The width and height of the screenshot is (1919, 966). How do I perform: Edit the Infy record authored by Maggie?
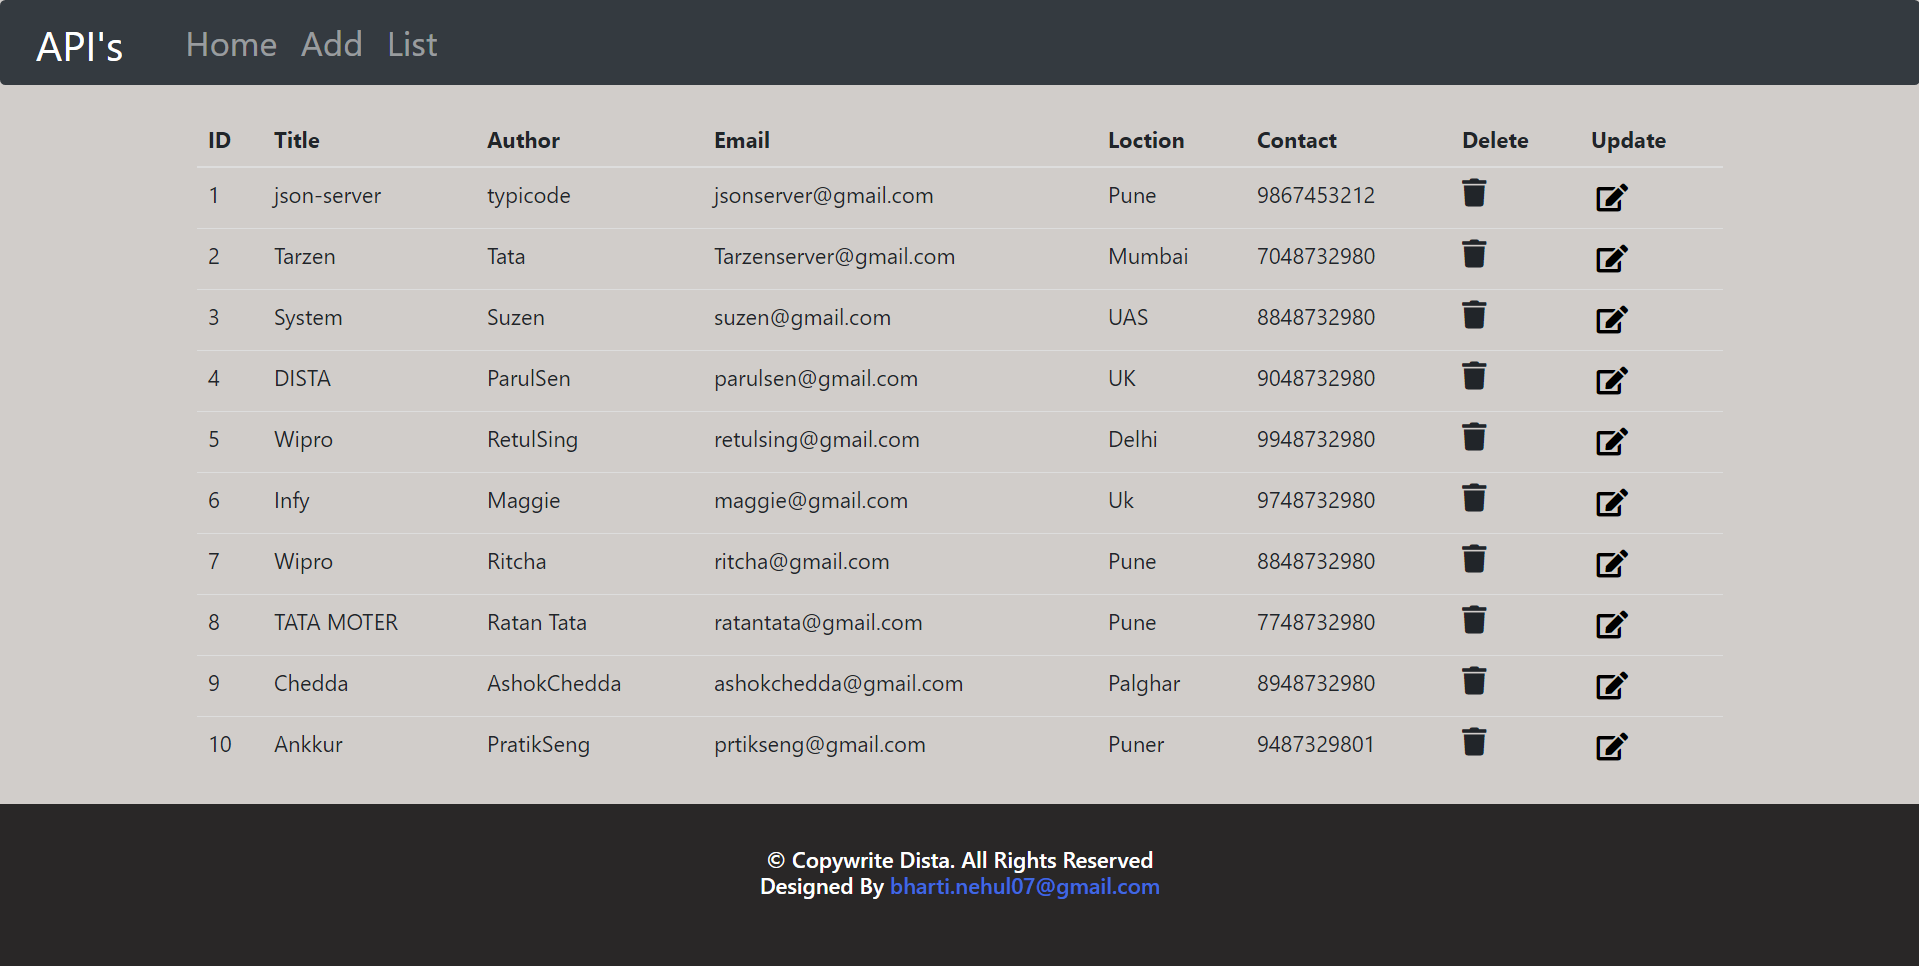(x=1610, y=503)
